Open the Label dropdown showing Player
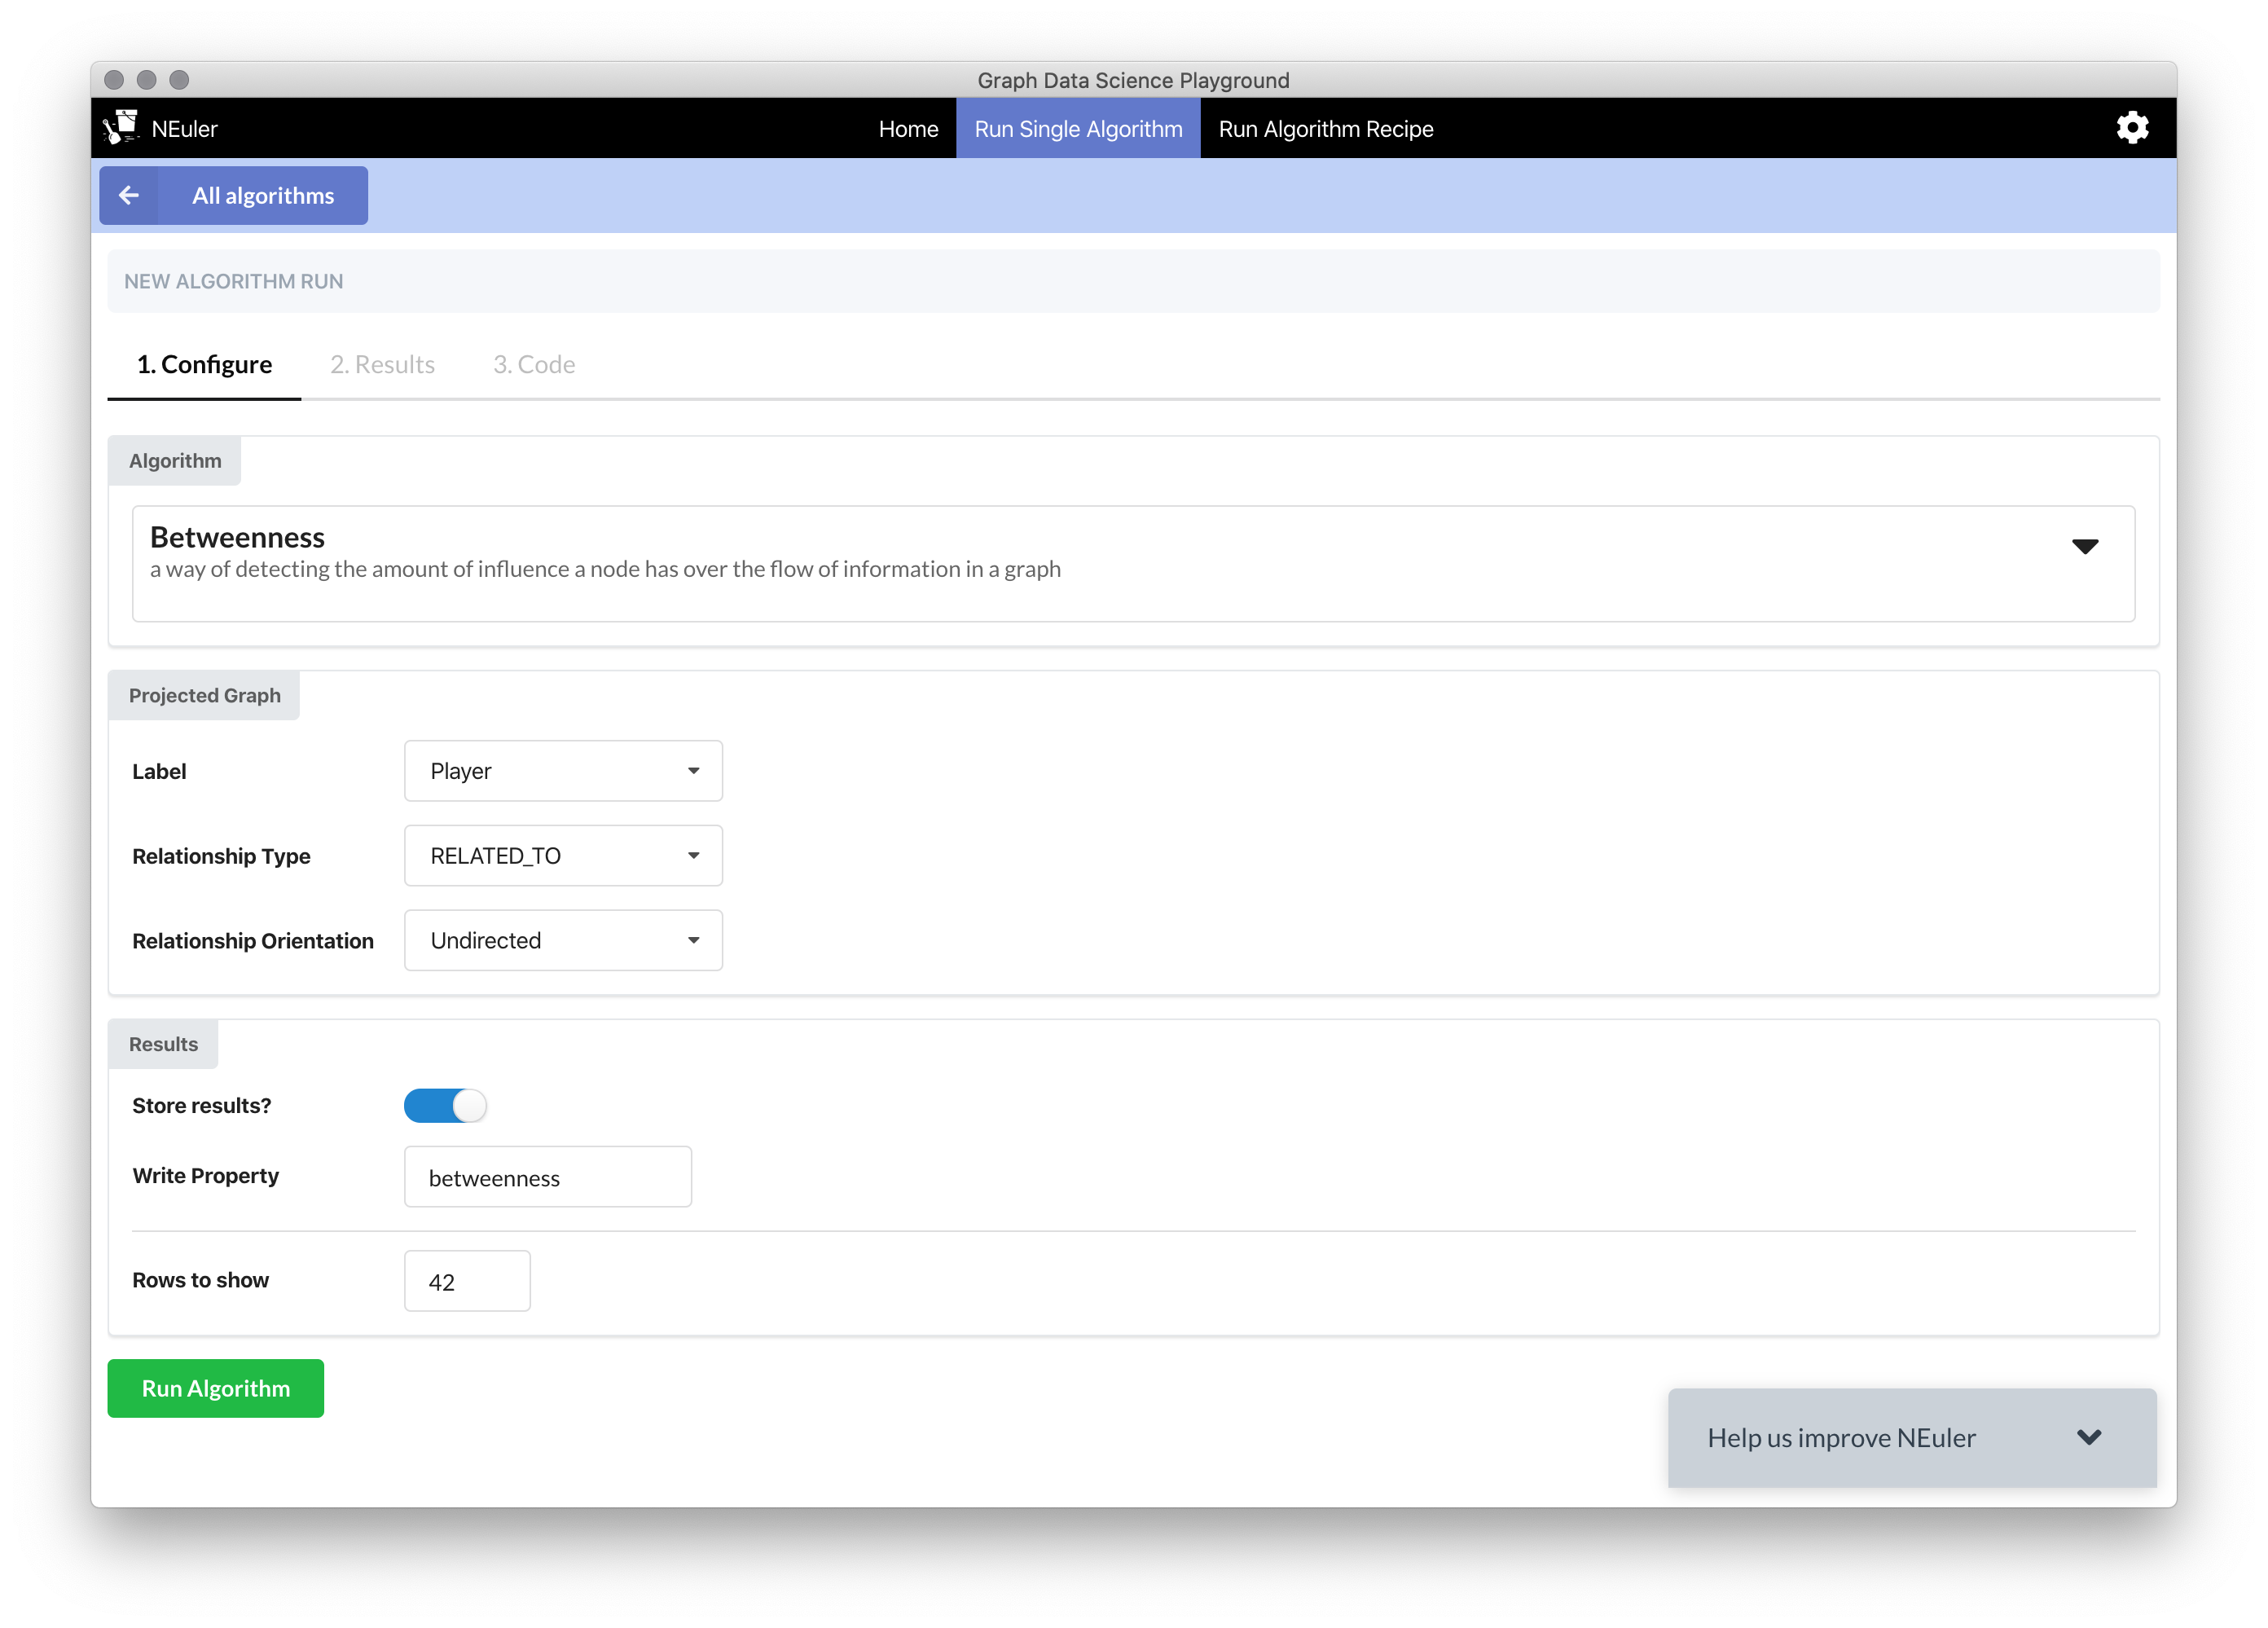 (x=563, y=770)
